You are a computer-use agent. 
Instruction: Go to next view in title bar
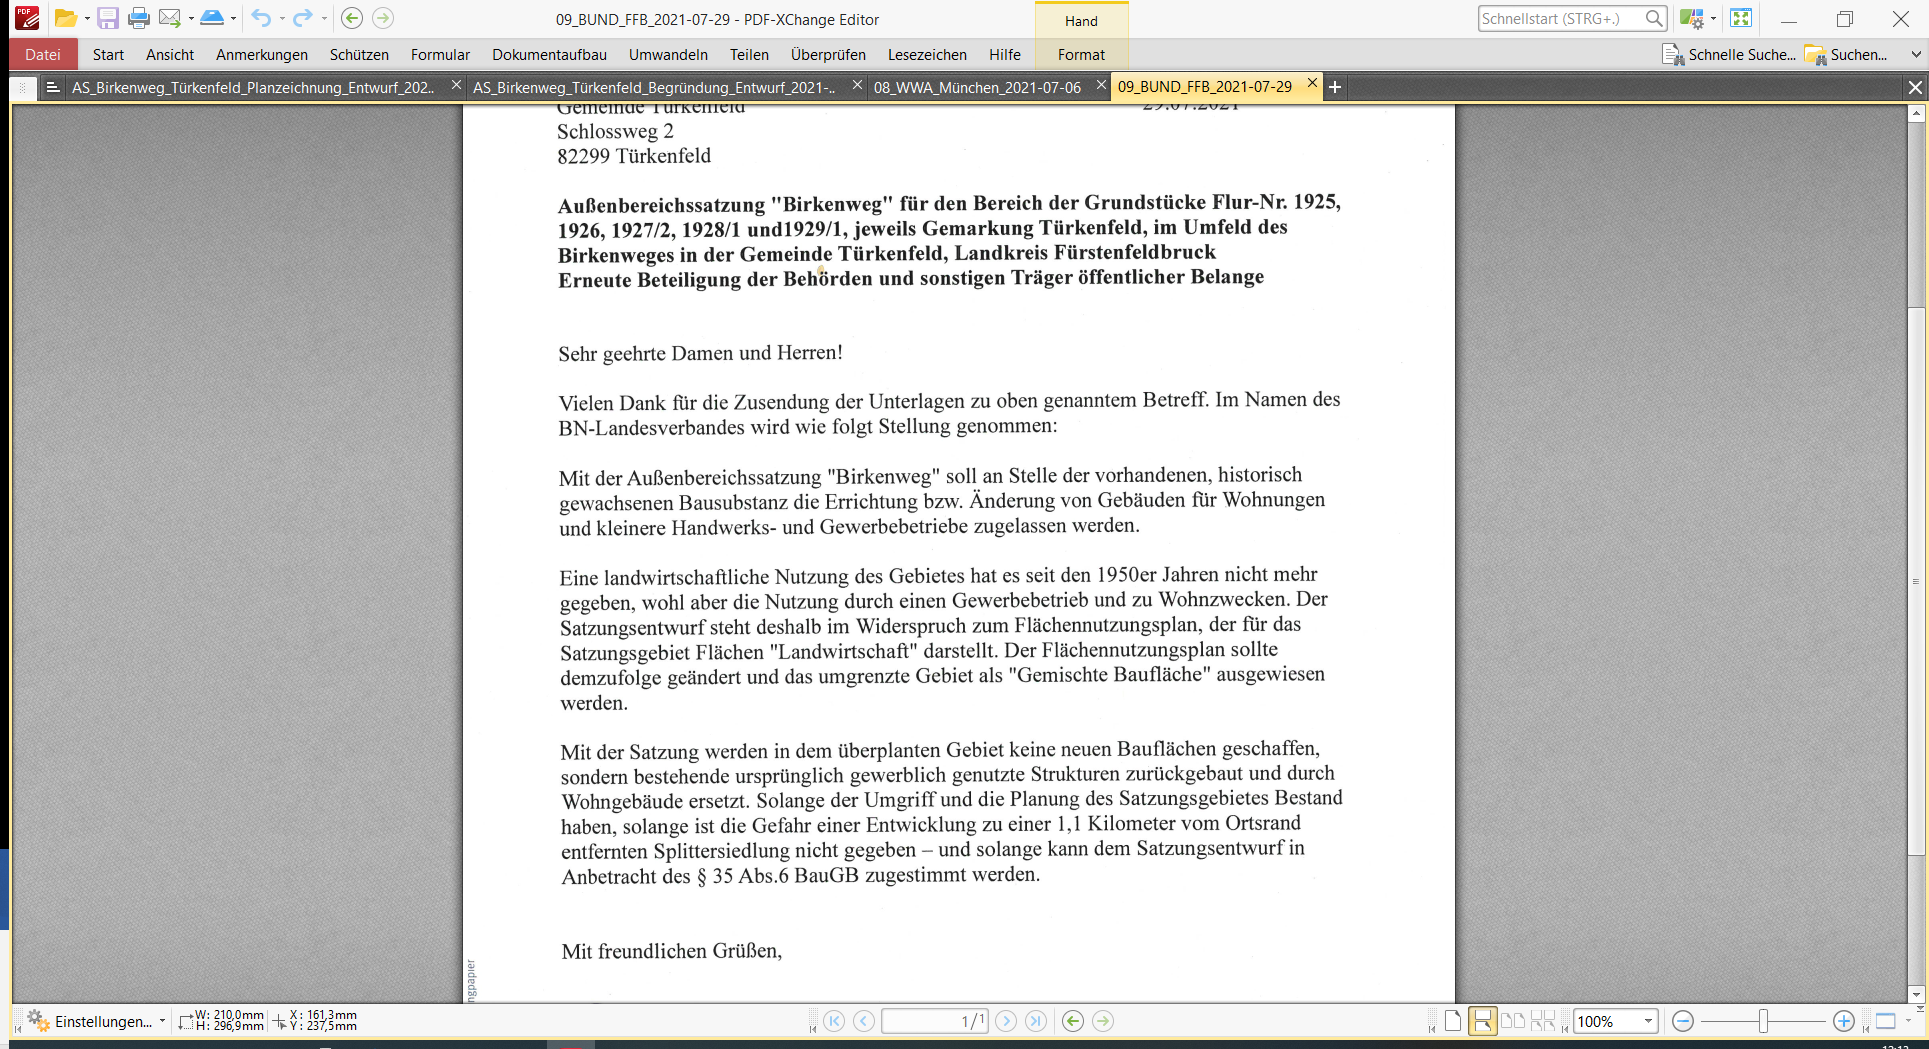click(x=383, y=18)
